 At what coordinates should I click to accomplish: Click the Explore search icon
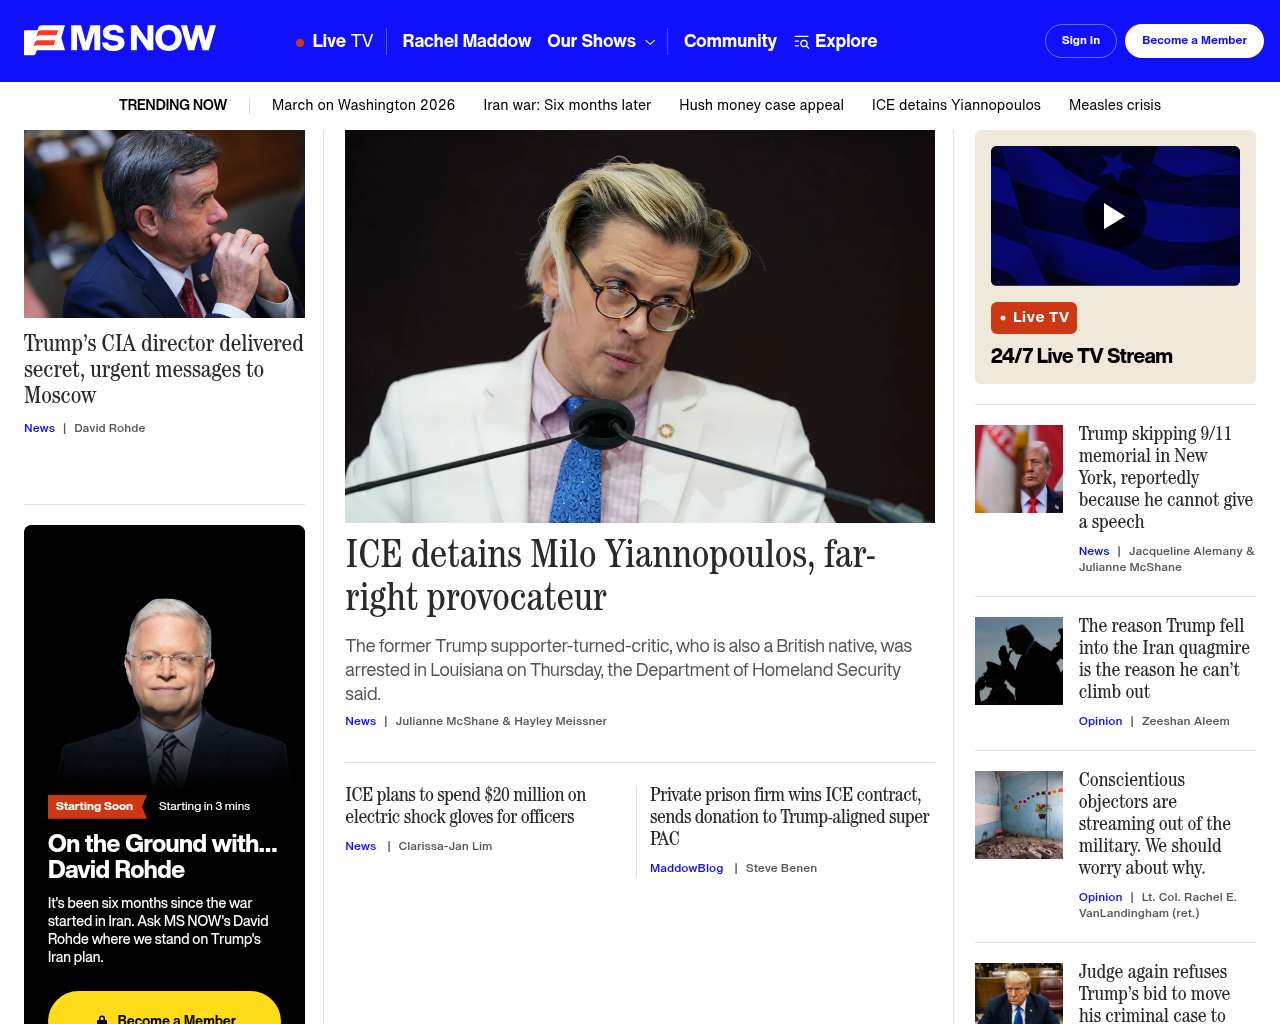[x=801, y=42]
